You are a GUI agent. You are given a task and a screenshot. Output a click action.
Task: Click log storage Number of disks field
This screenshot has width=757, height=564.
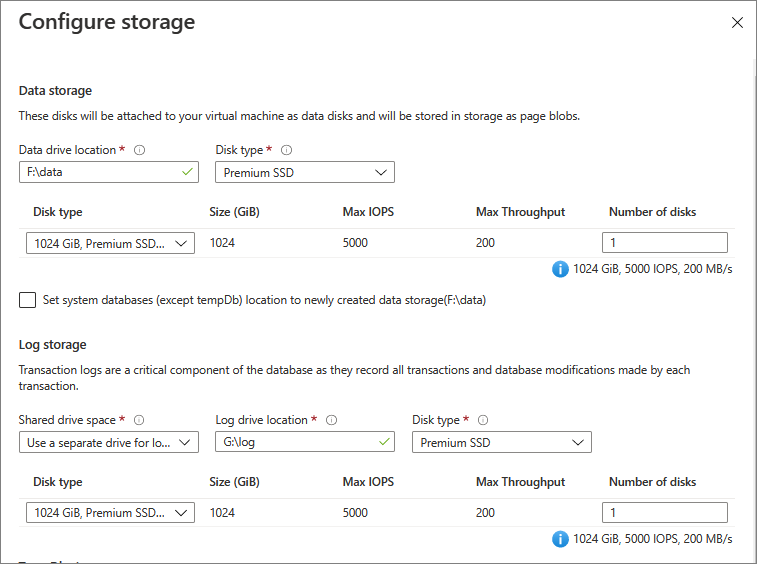(664, 512)
